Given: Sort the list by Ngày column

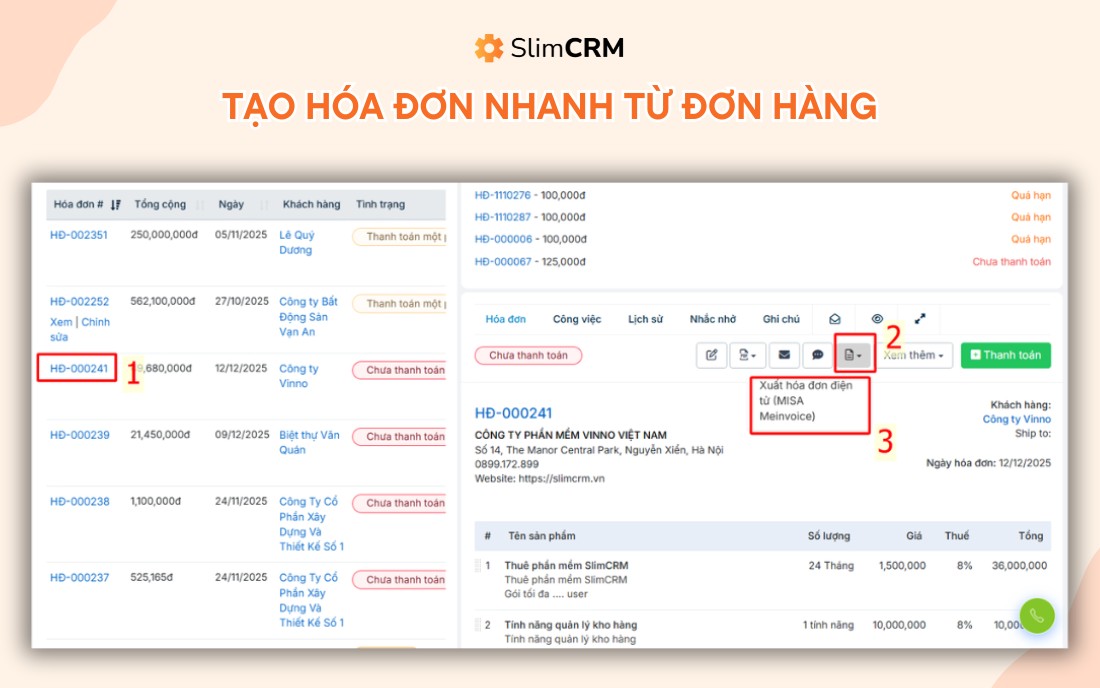Looking at the screenshot, I should click(242, 204).
